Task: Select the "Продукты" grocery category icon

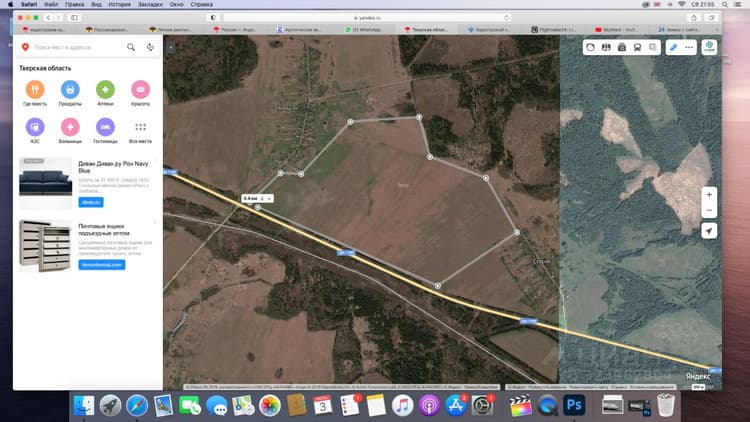Action: pos(70,89)
